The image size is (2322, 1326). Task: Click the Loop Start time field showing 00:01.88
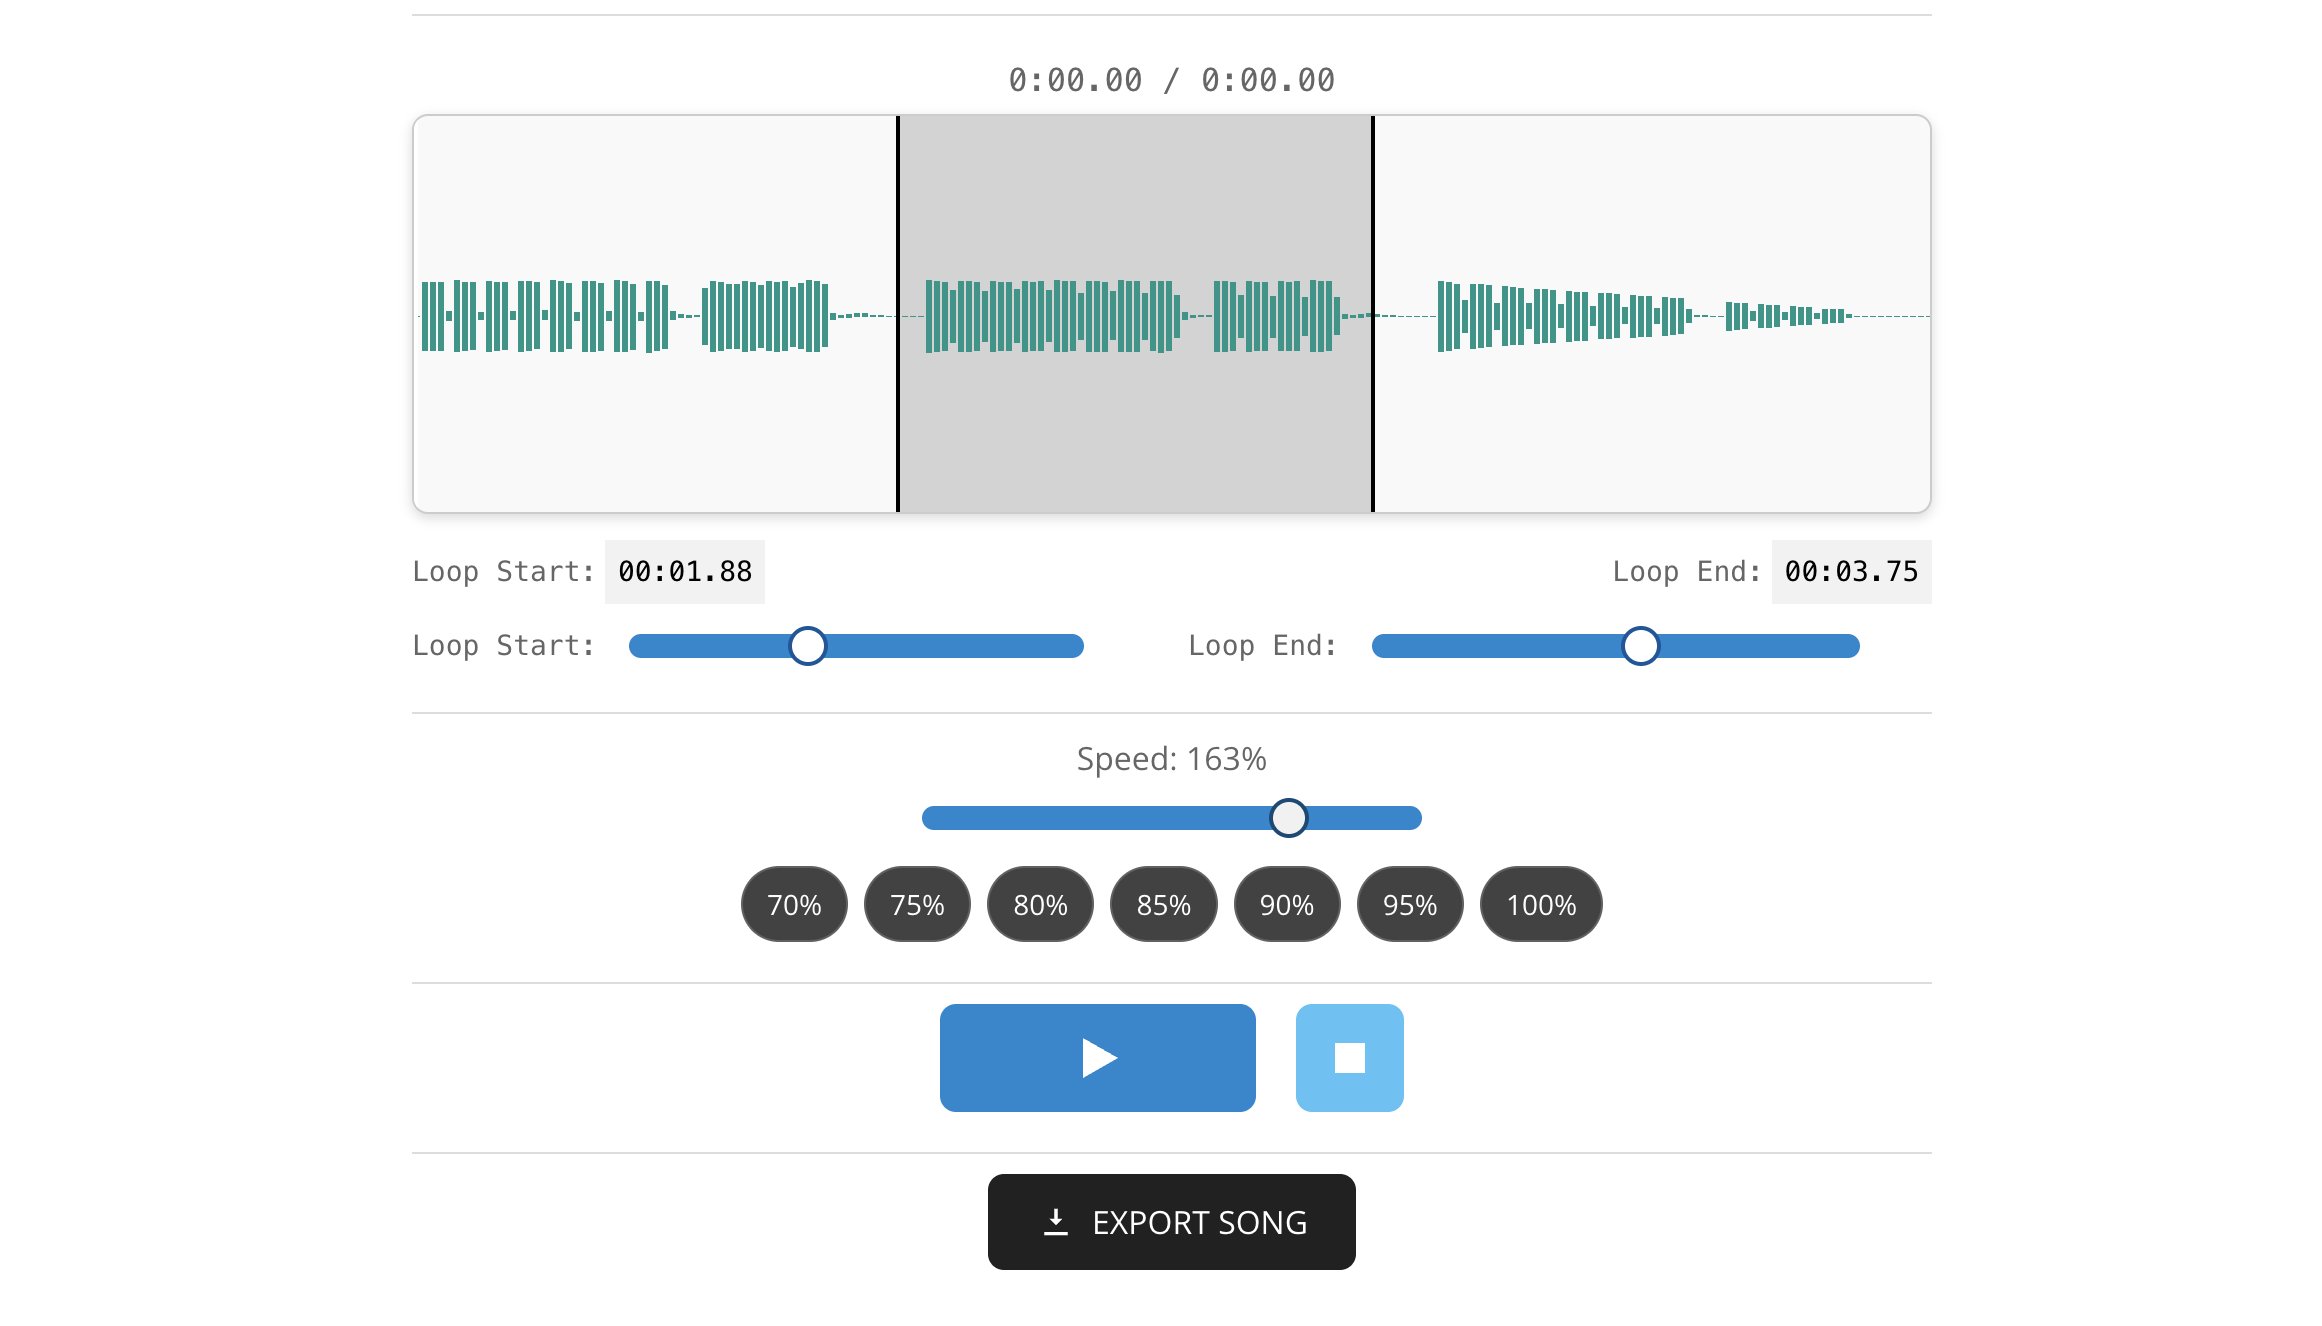(x=684, y=571)
